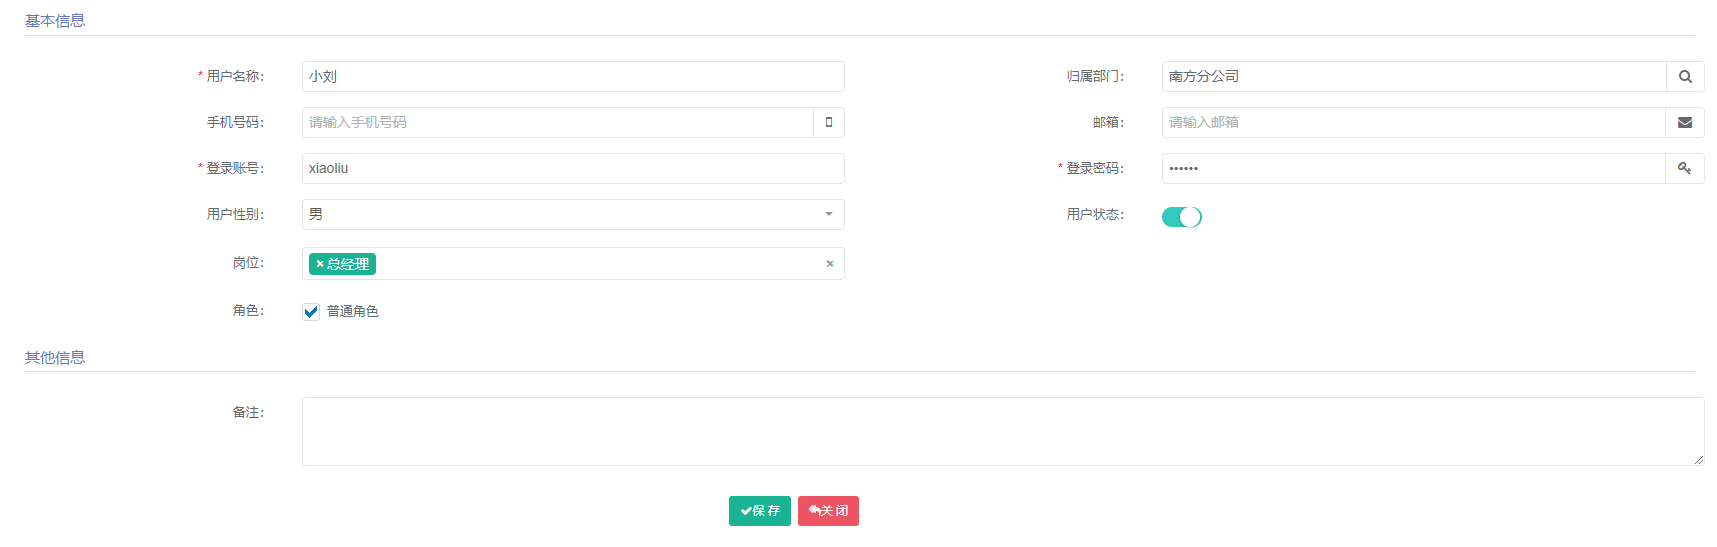Click the search icon beside 归属部门

(x=1685, y=77)
